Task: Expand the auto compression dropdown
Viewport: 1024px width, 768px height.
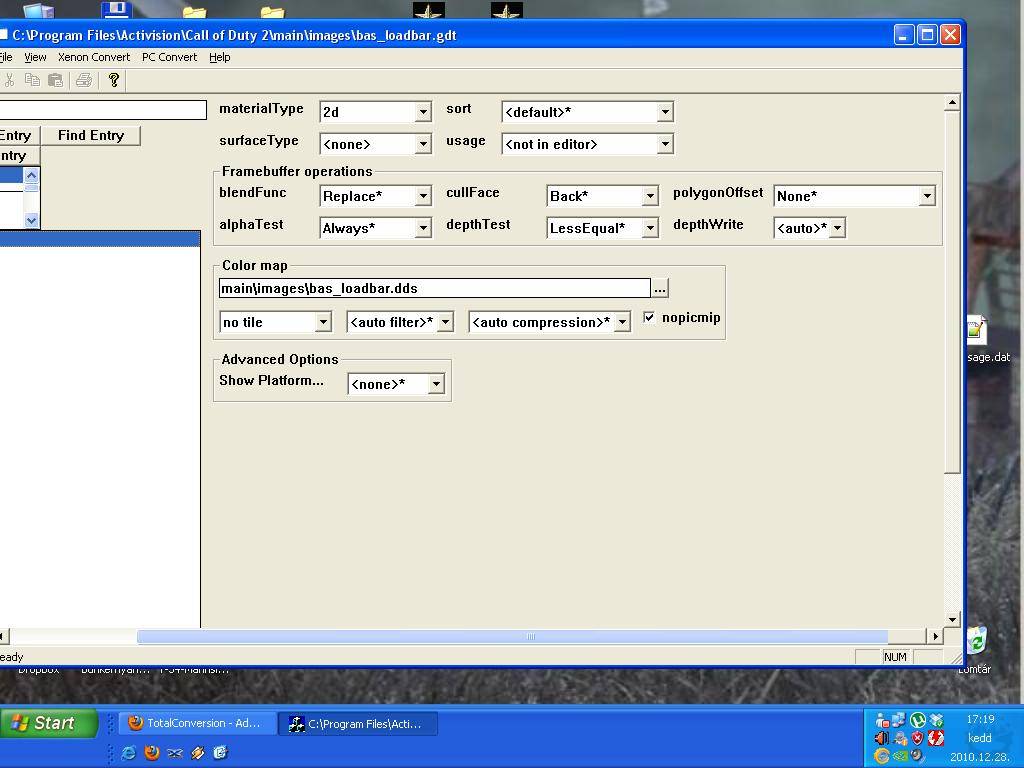Action: click(x=622, y=322)
